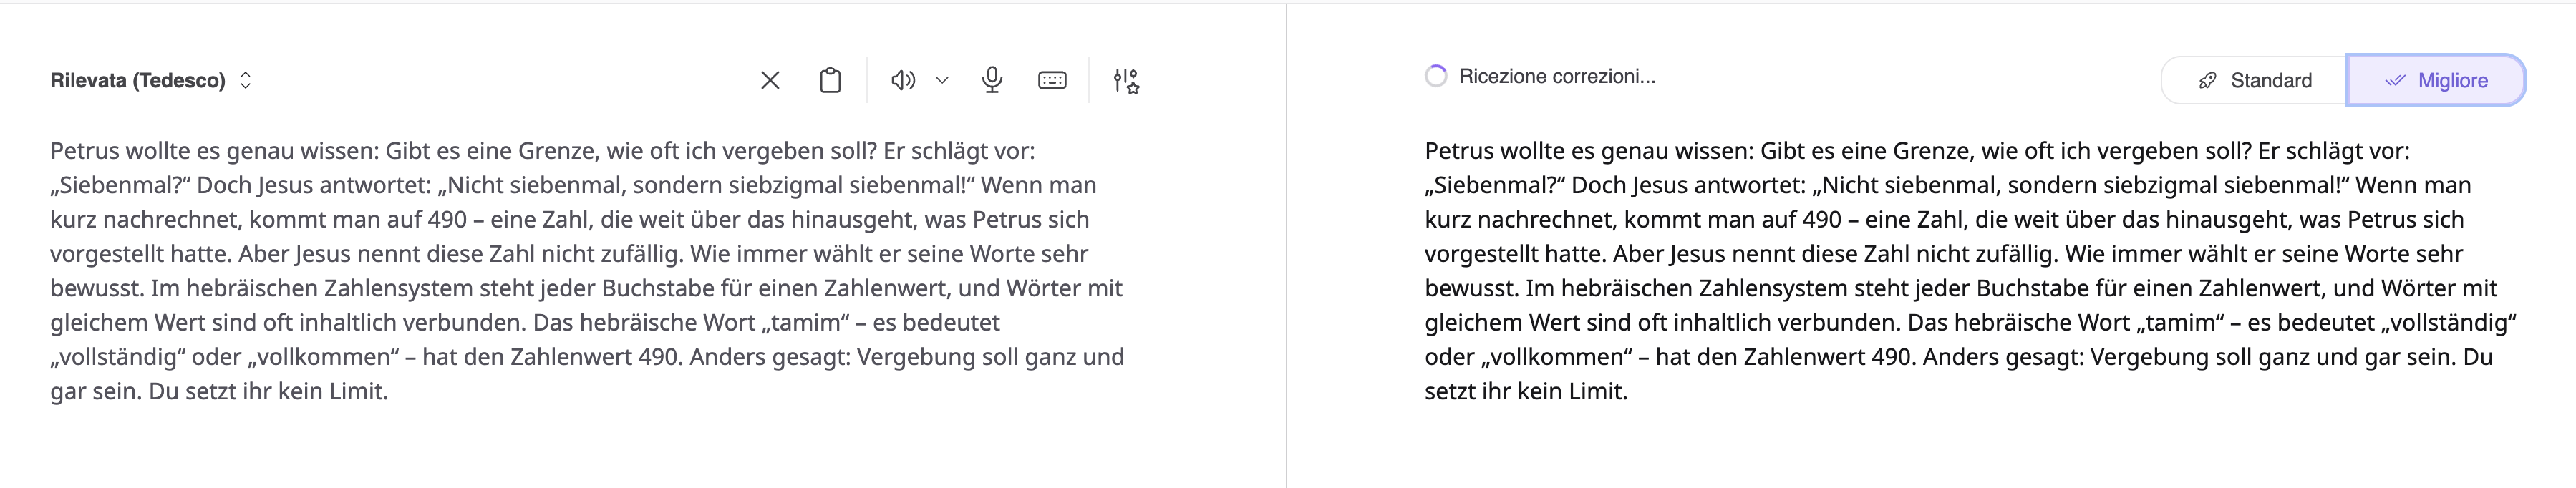Click the up-down arrows beside Rilevata (Tedesco)
This screenshot has height=488, width=2576.
pos(246,80)
